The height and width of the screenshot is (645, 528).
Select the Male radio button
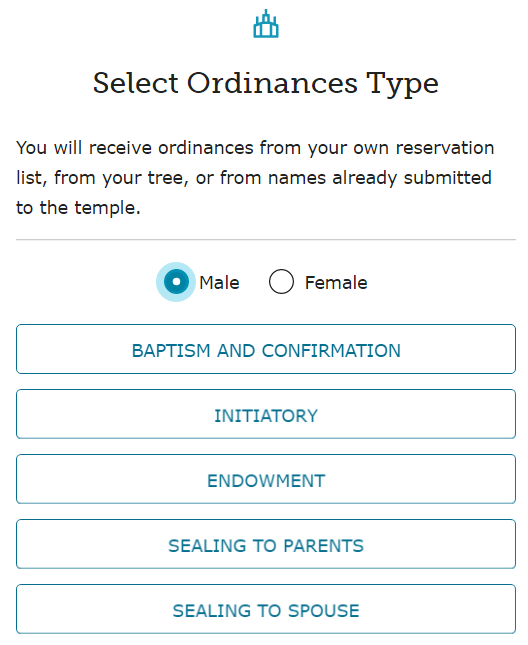pos(176,282)
